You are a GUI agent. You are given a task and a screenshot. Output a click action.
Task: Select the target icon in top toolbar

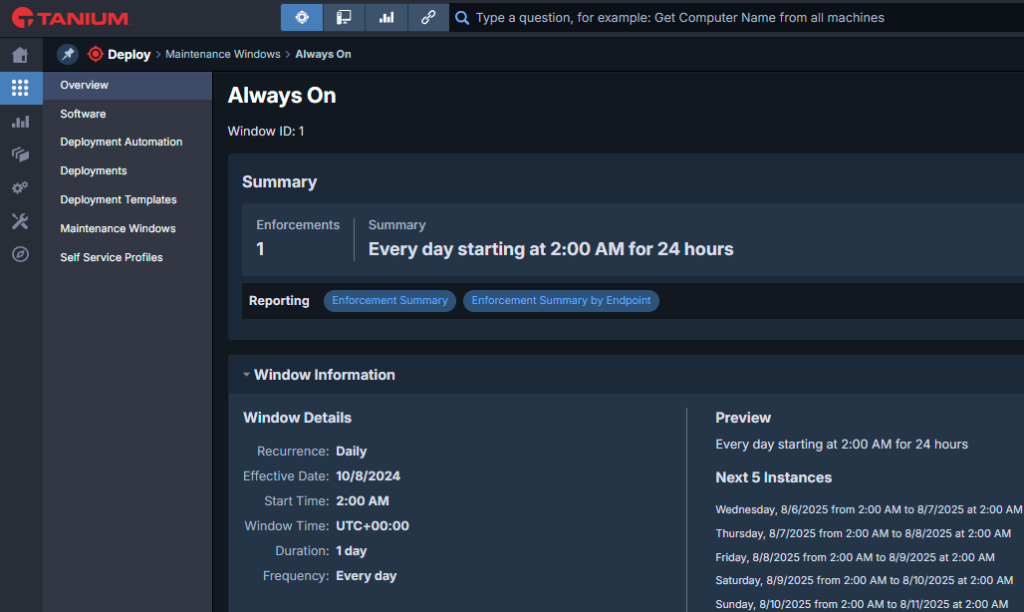pos(302,17)
